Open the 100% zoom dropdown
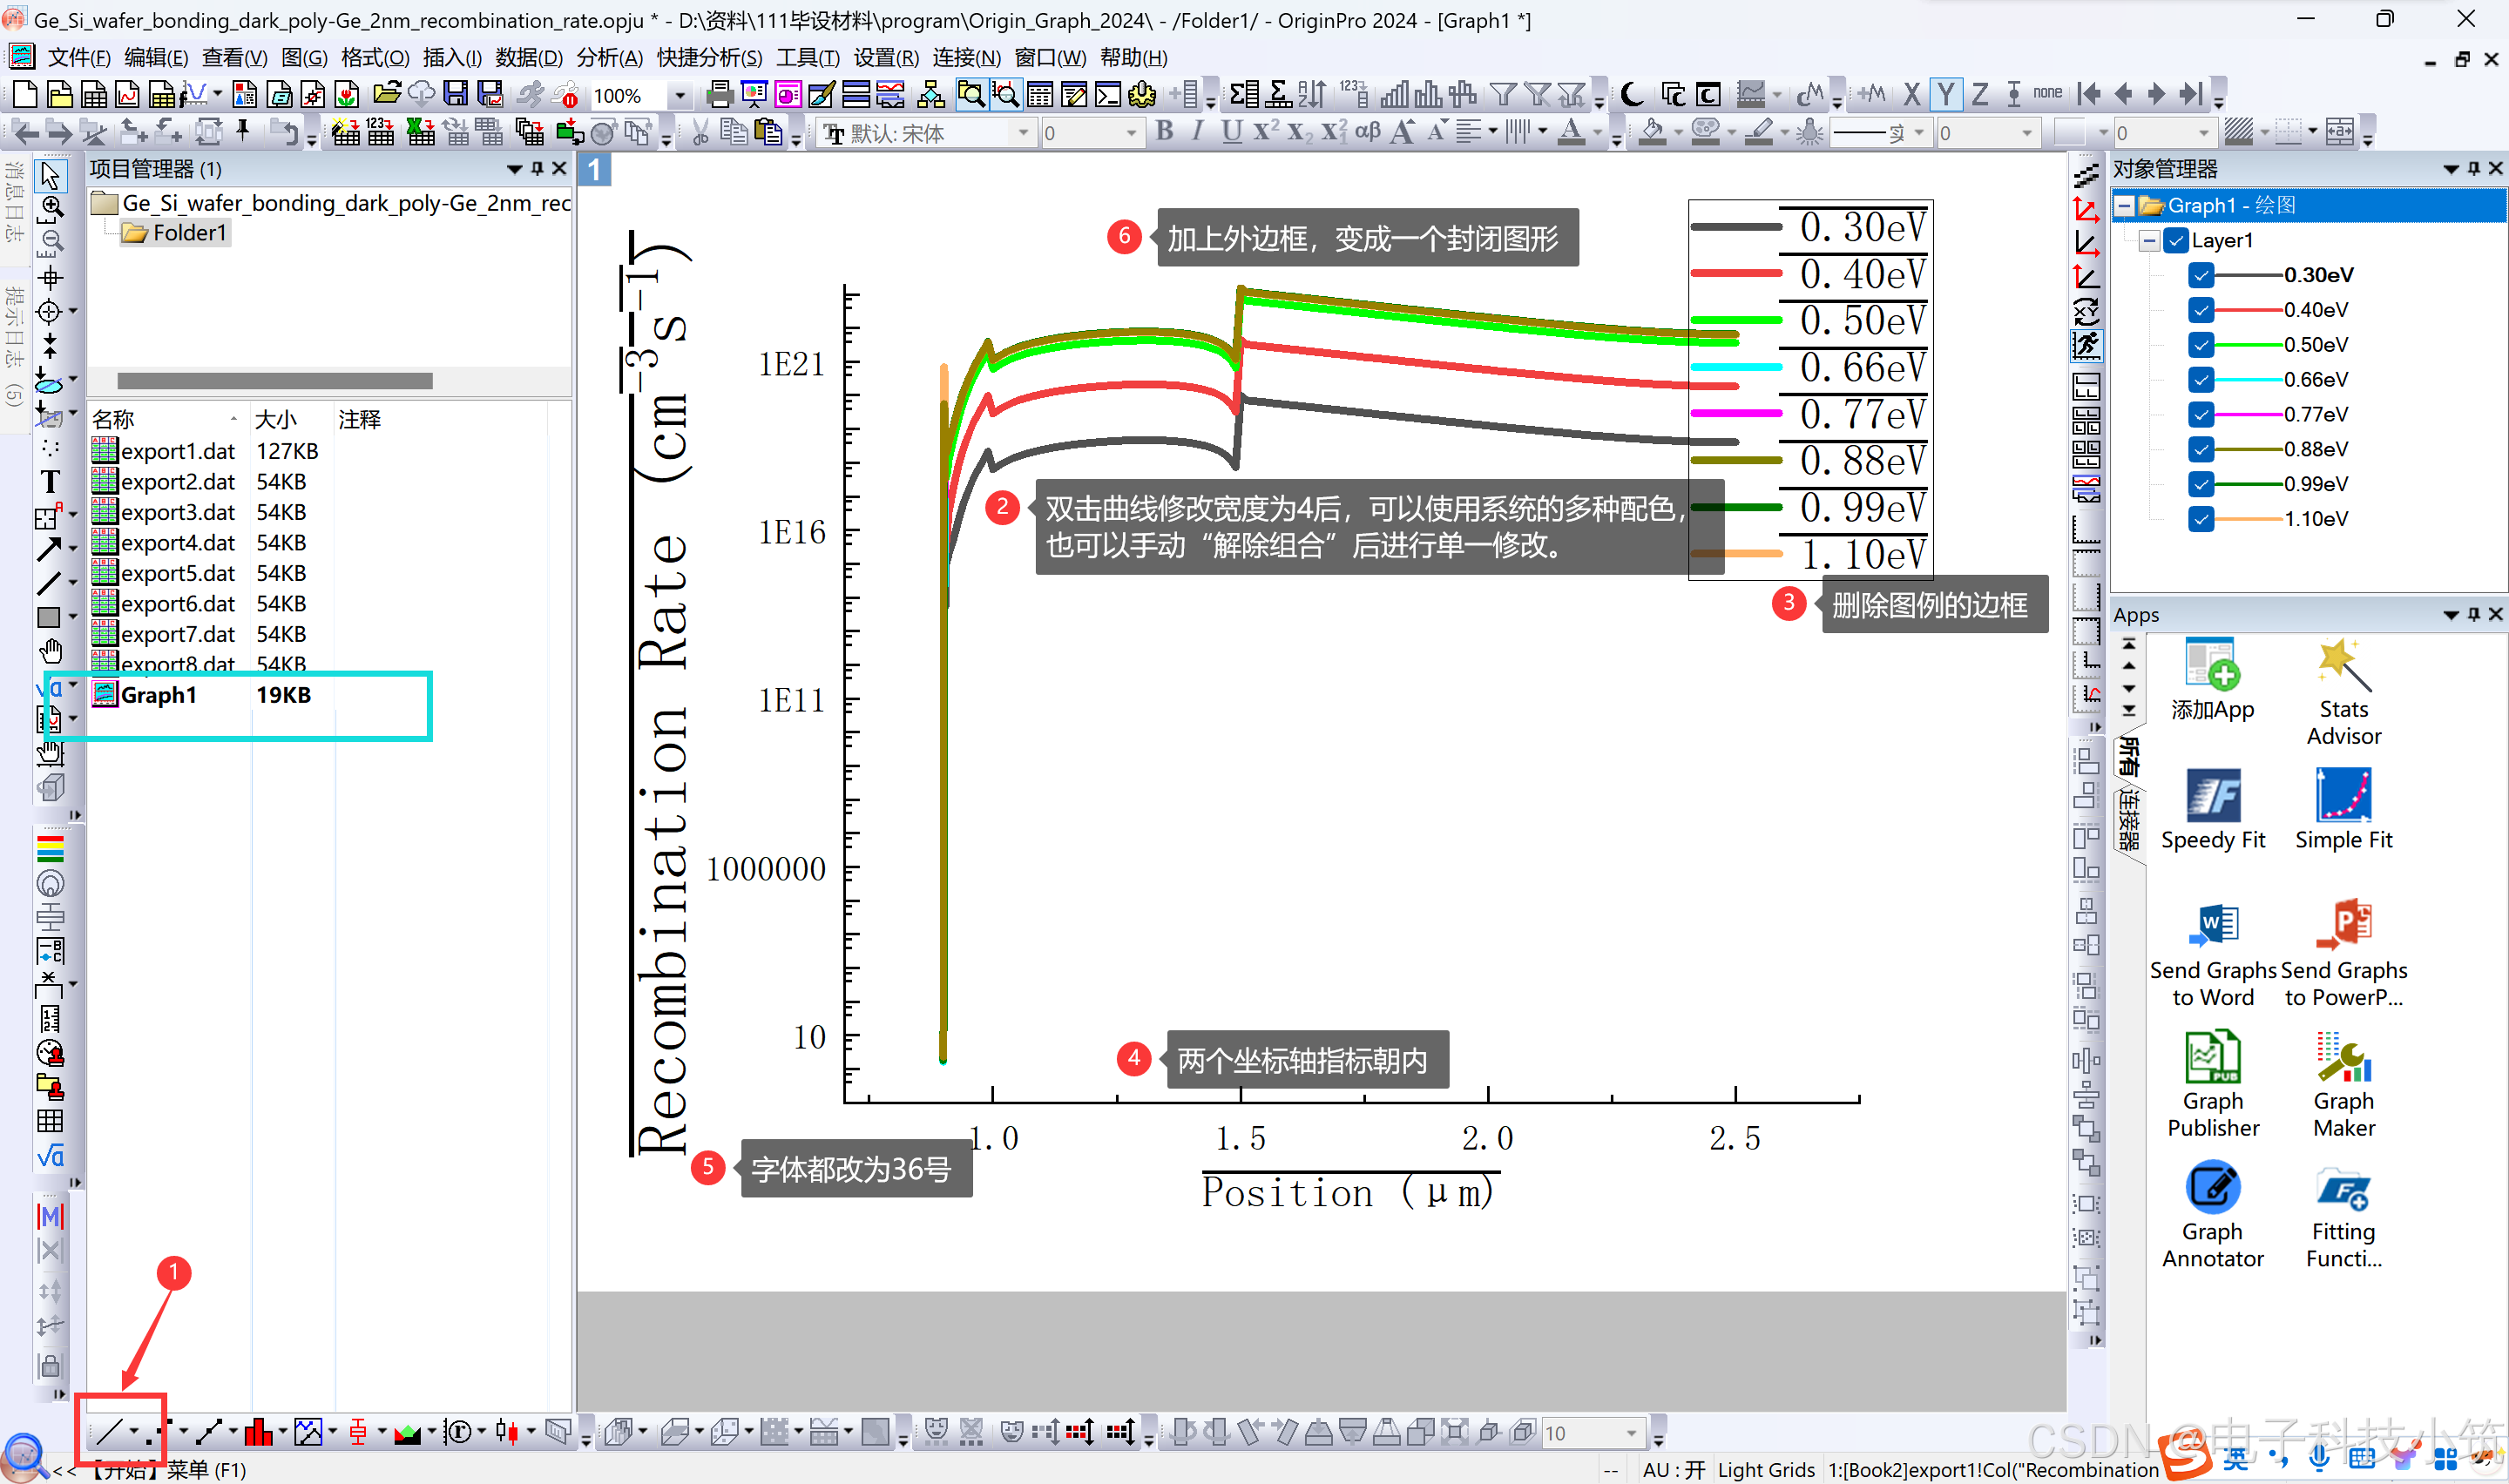This screenshot has width=2509, height=1484. click(x=680, y=96)
